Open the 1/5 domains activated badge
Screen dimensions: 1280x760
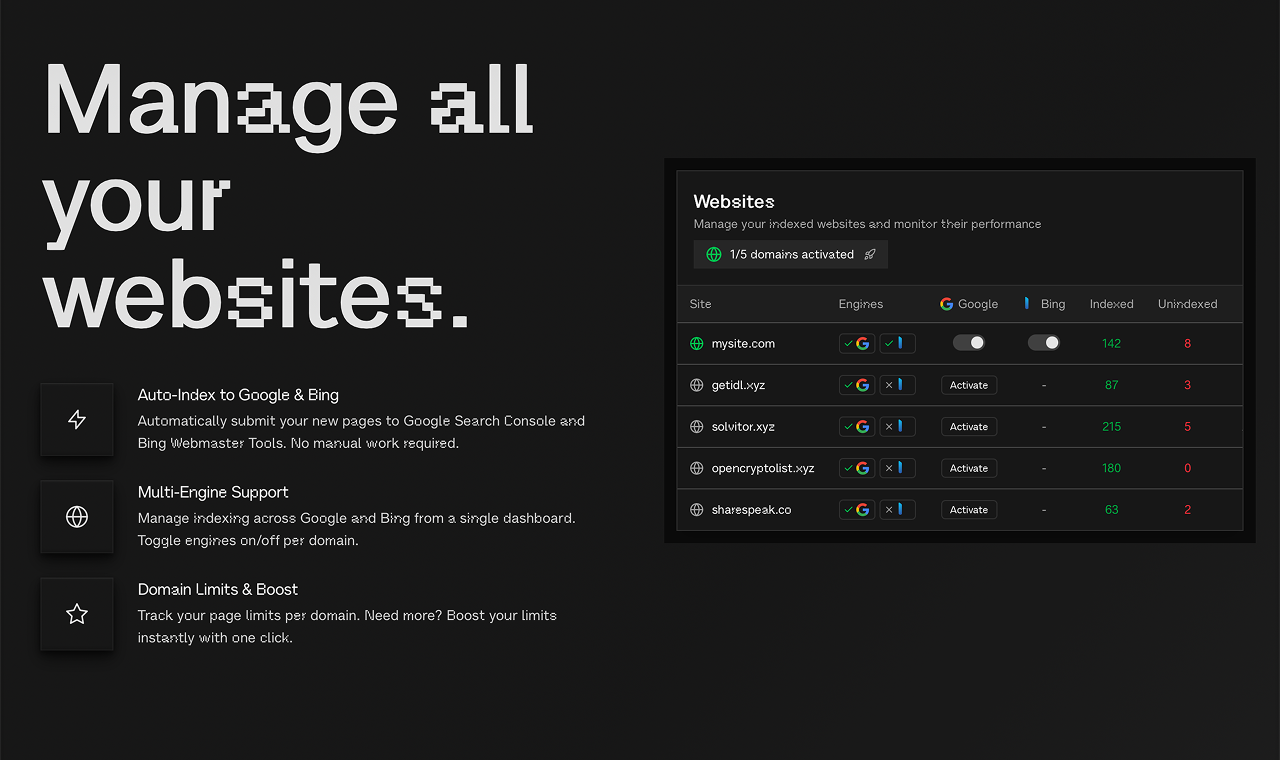pyautogui.click(x=790, y=254)
